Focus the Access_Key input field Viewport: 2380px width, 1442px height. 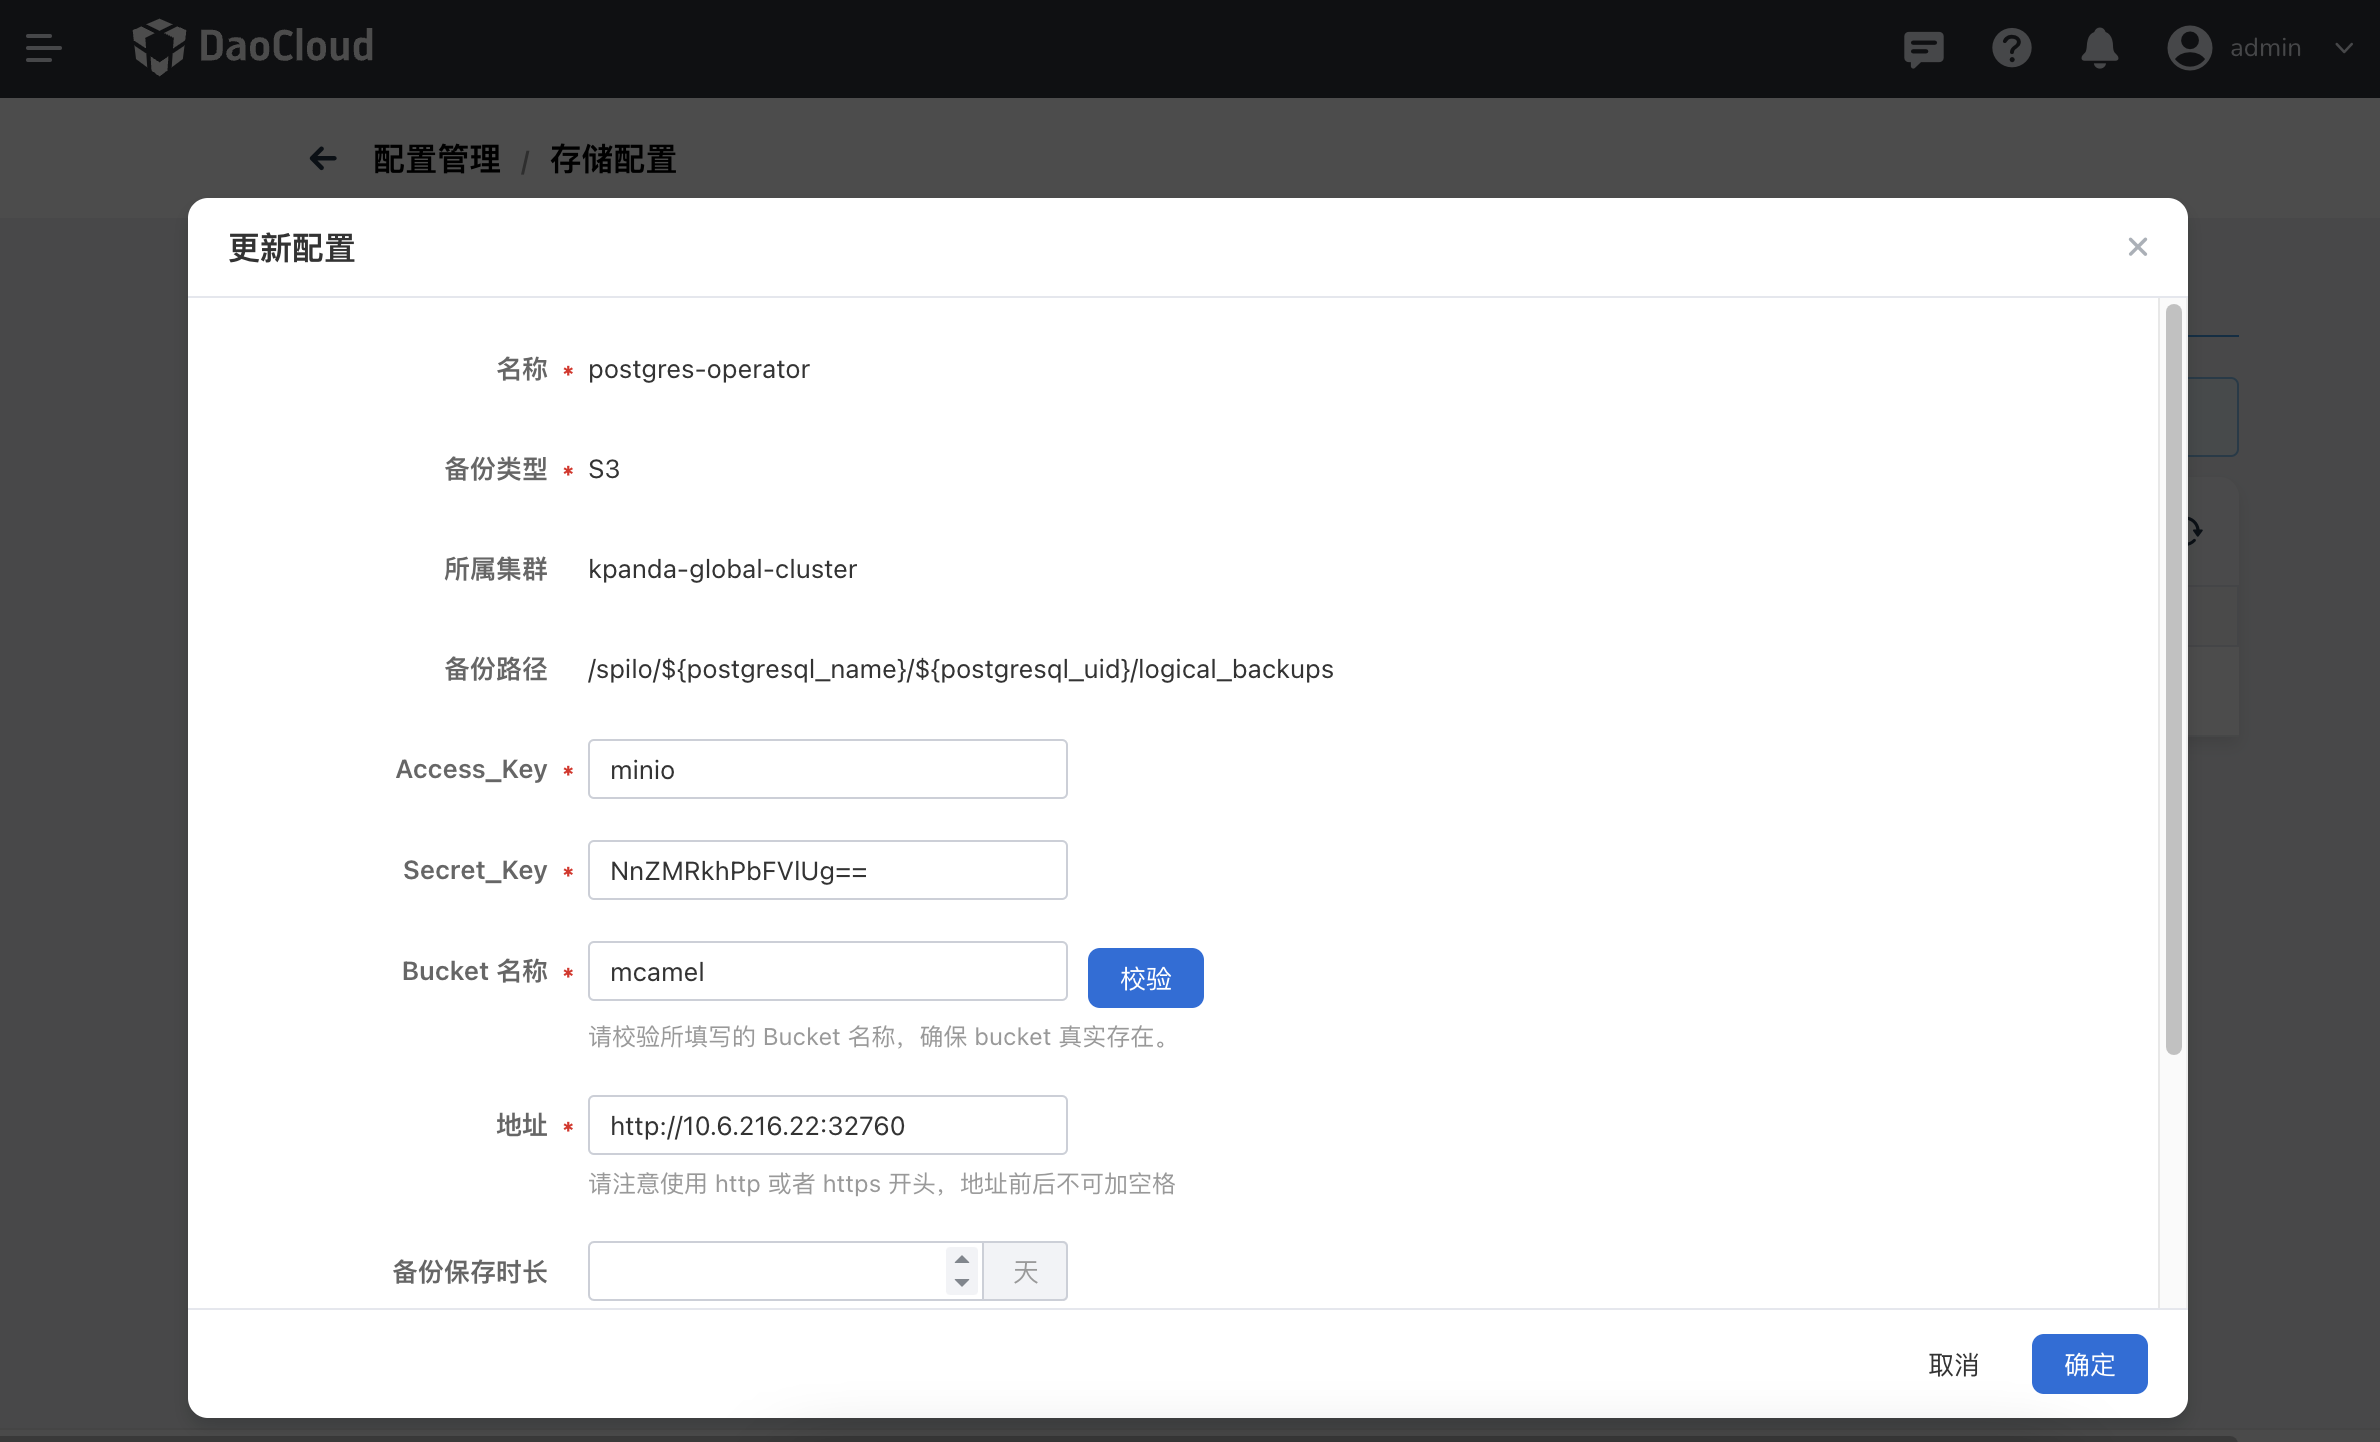click(827, 770)
